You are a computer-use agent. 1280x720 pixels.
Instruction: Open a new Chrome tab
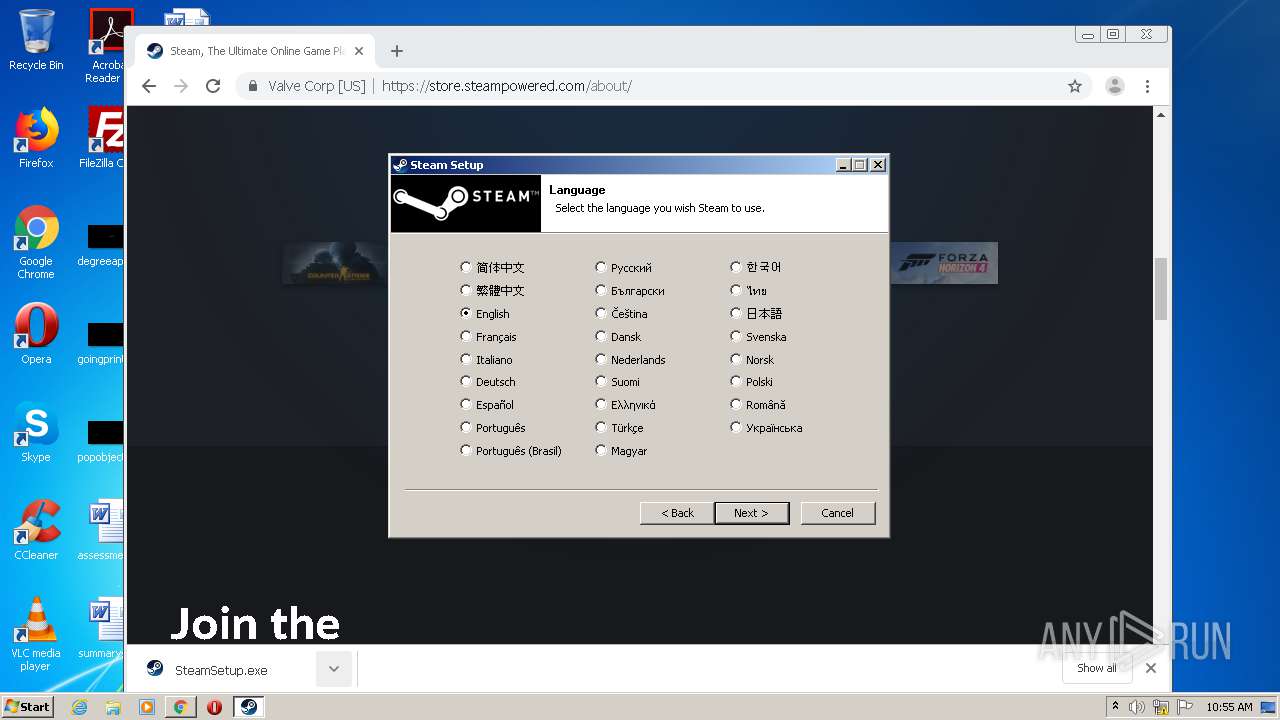tap(397, 51)
